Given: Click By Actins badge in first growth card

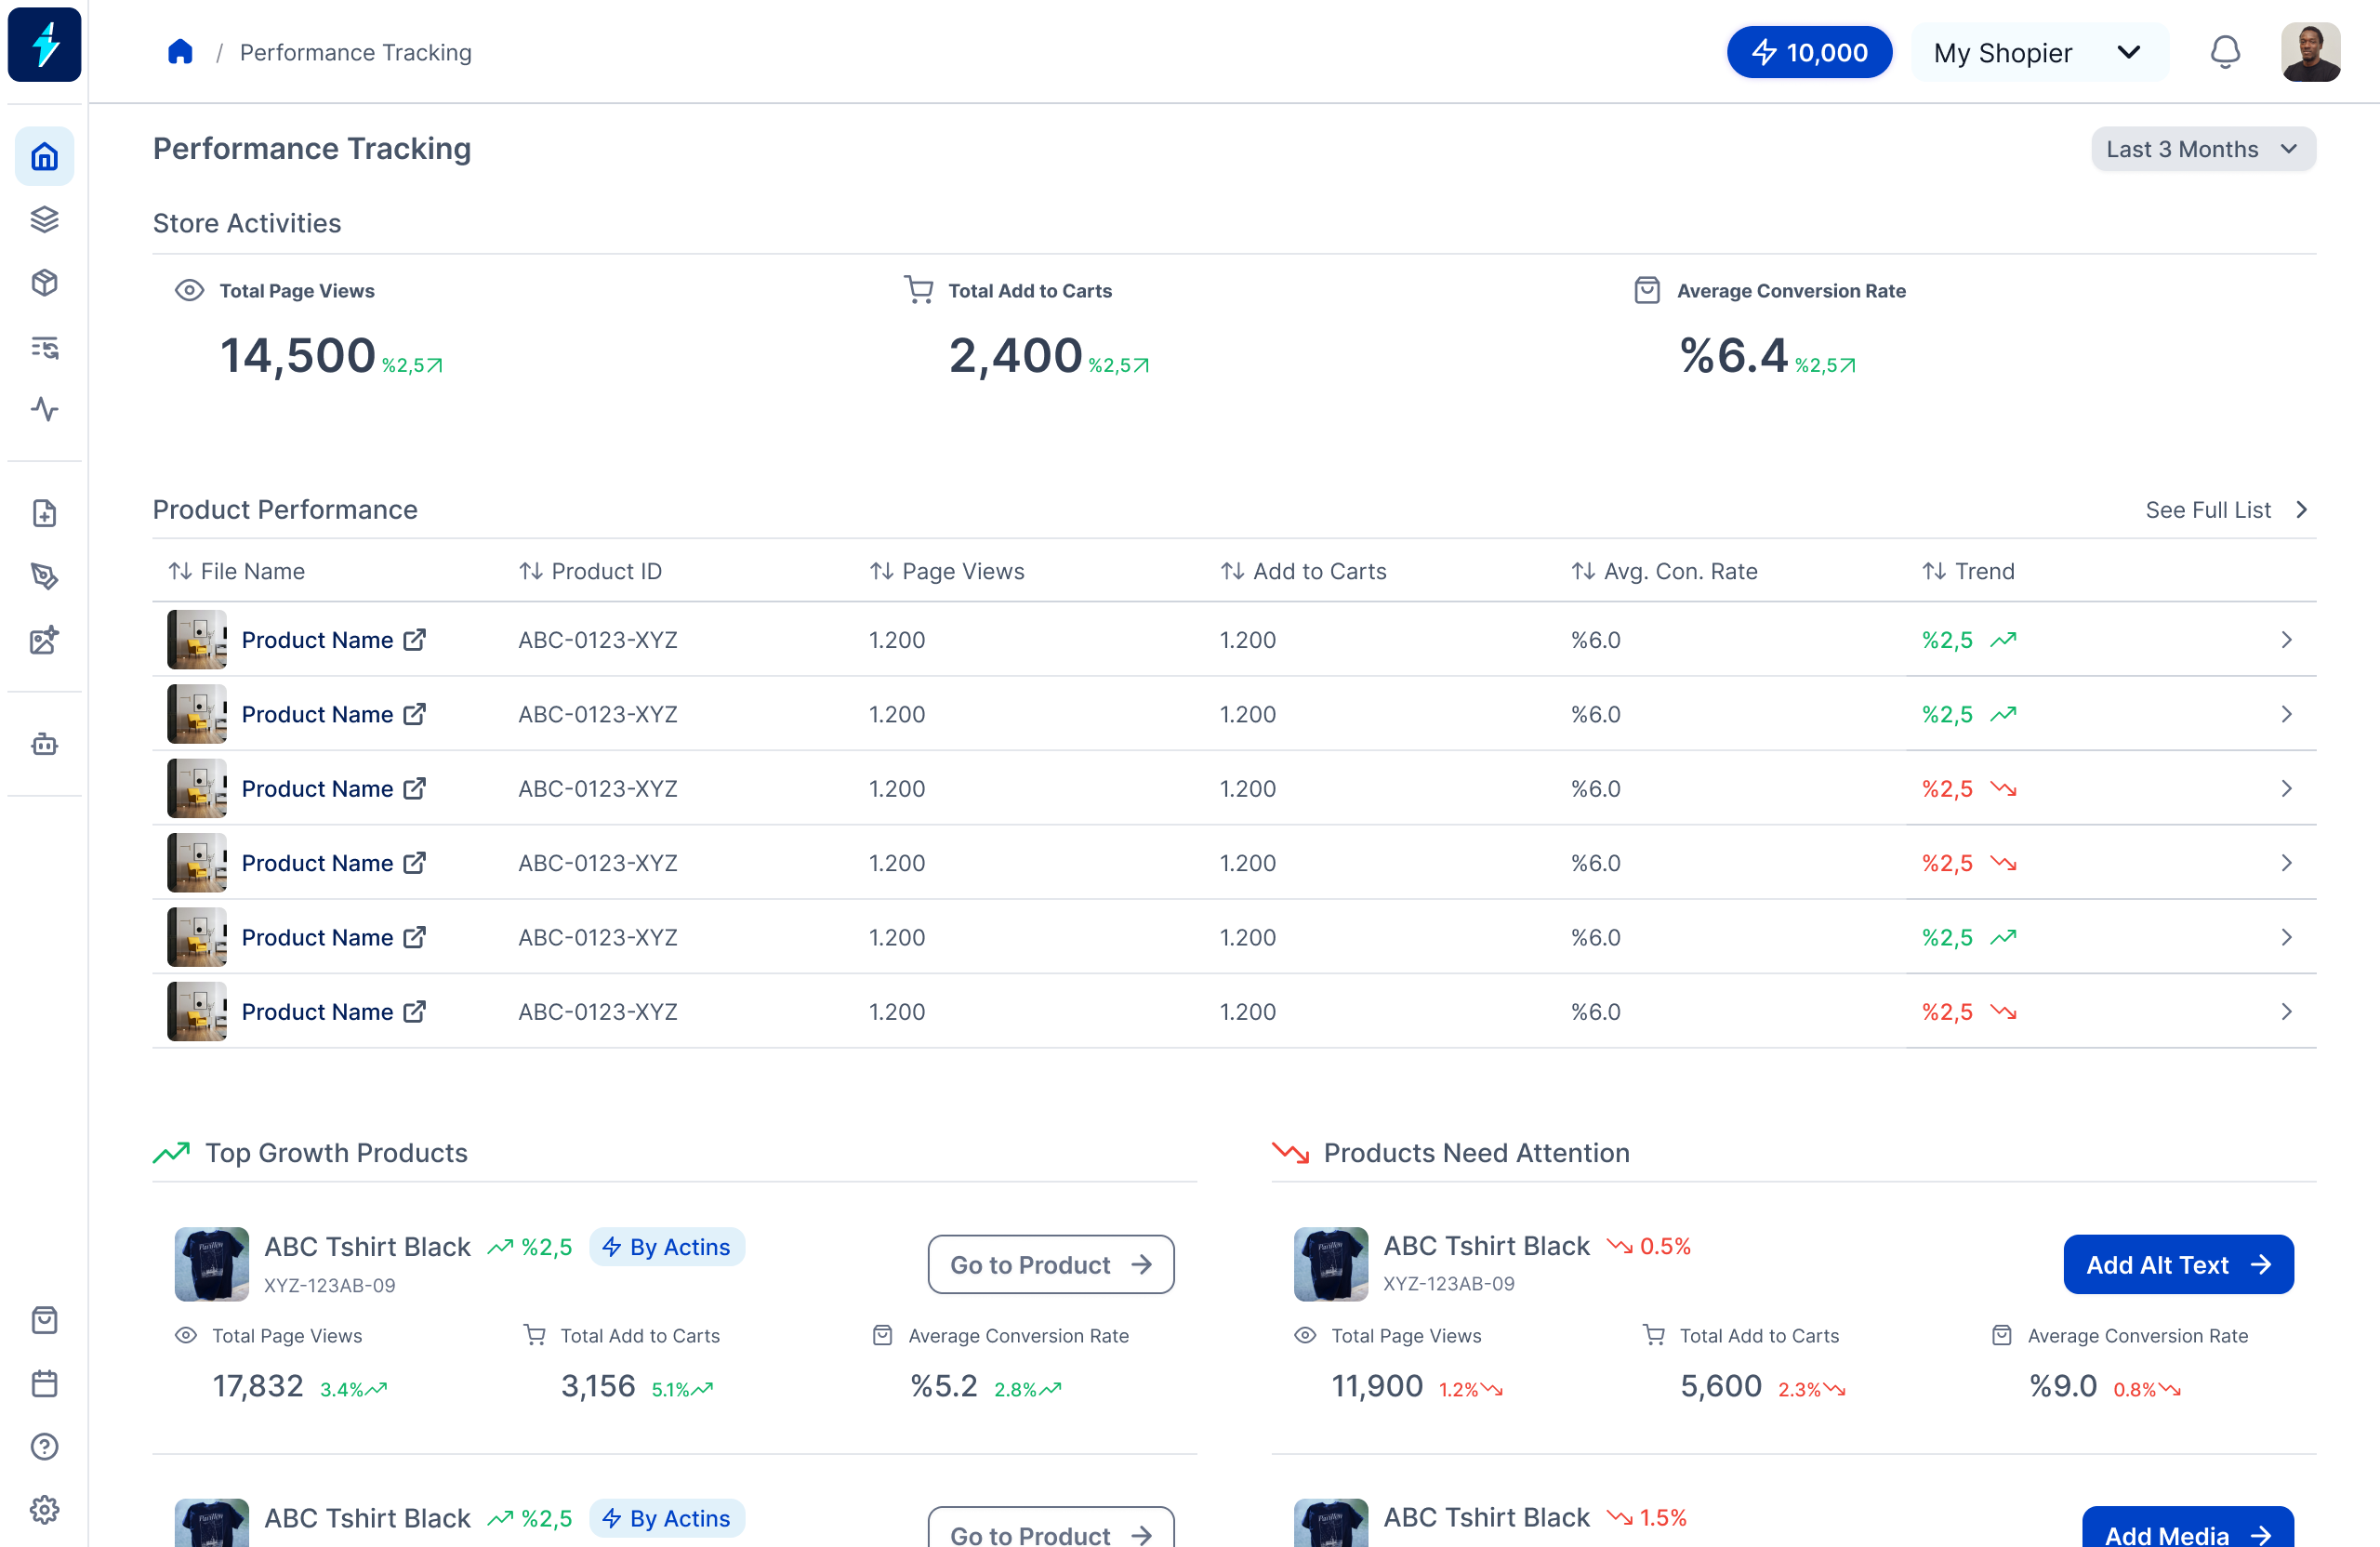Looking at the screenshot, I should 667,1247.
